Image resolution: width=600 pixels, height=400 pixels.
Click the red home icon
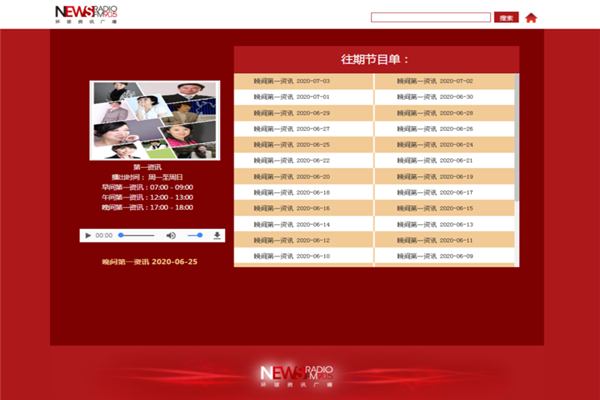click(531, 17)
